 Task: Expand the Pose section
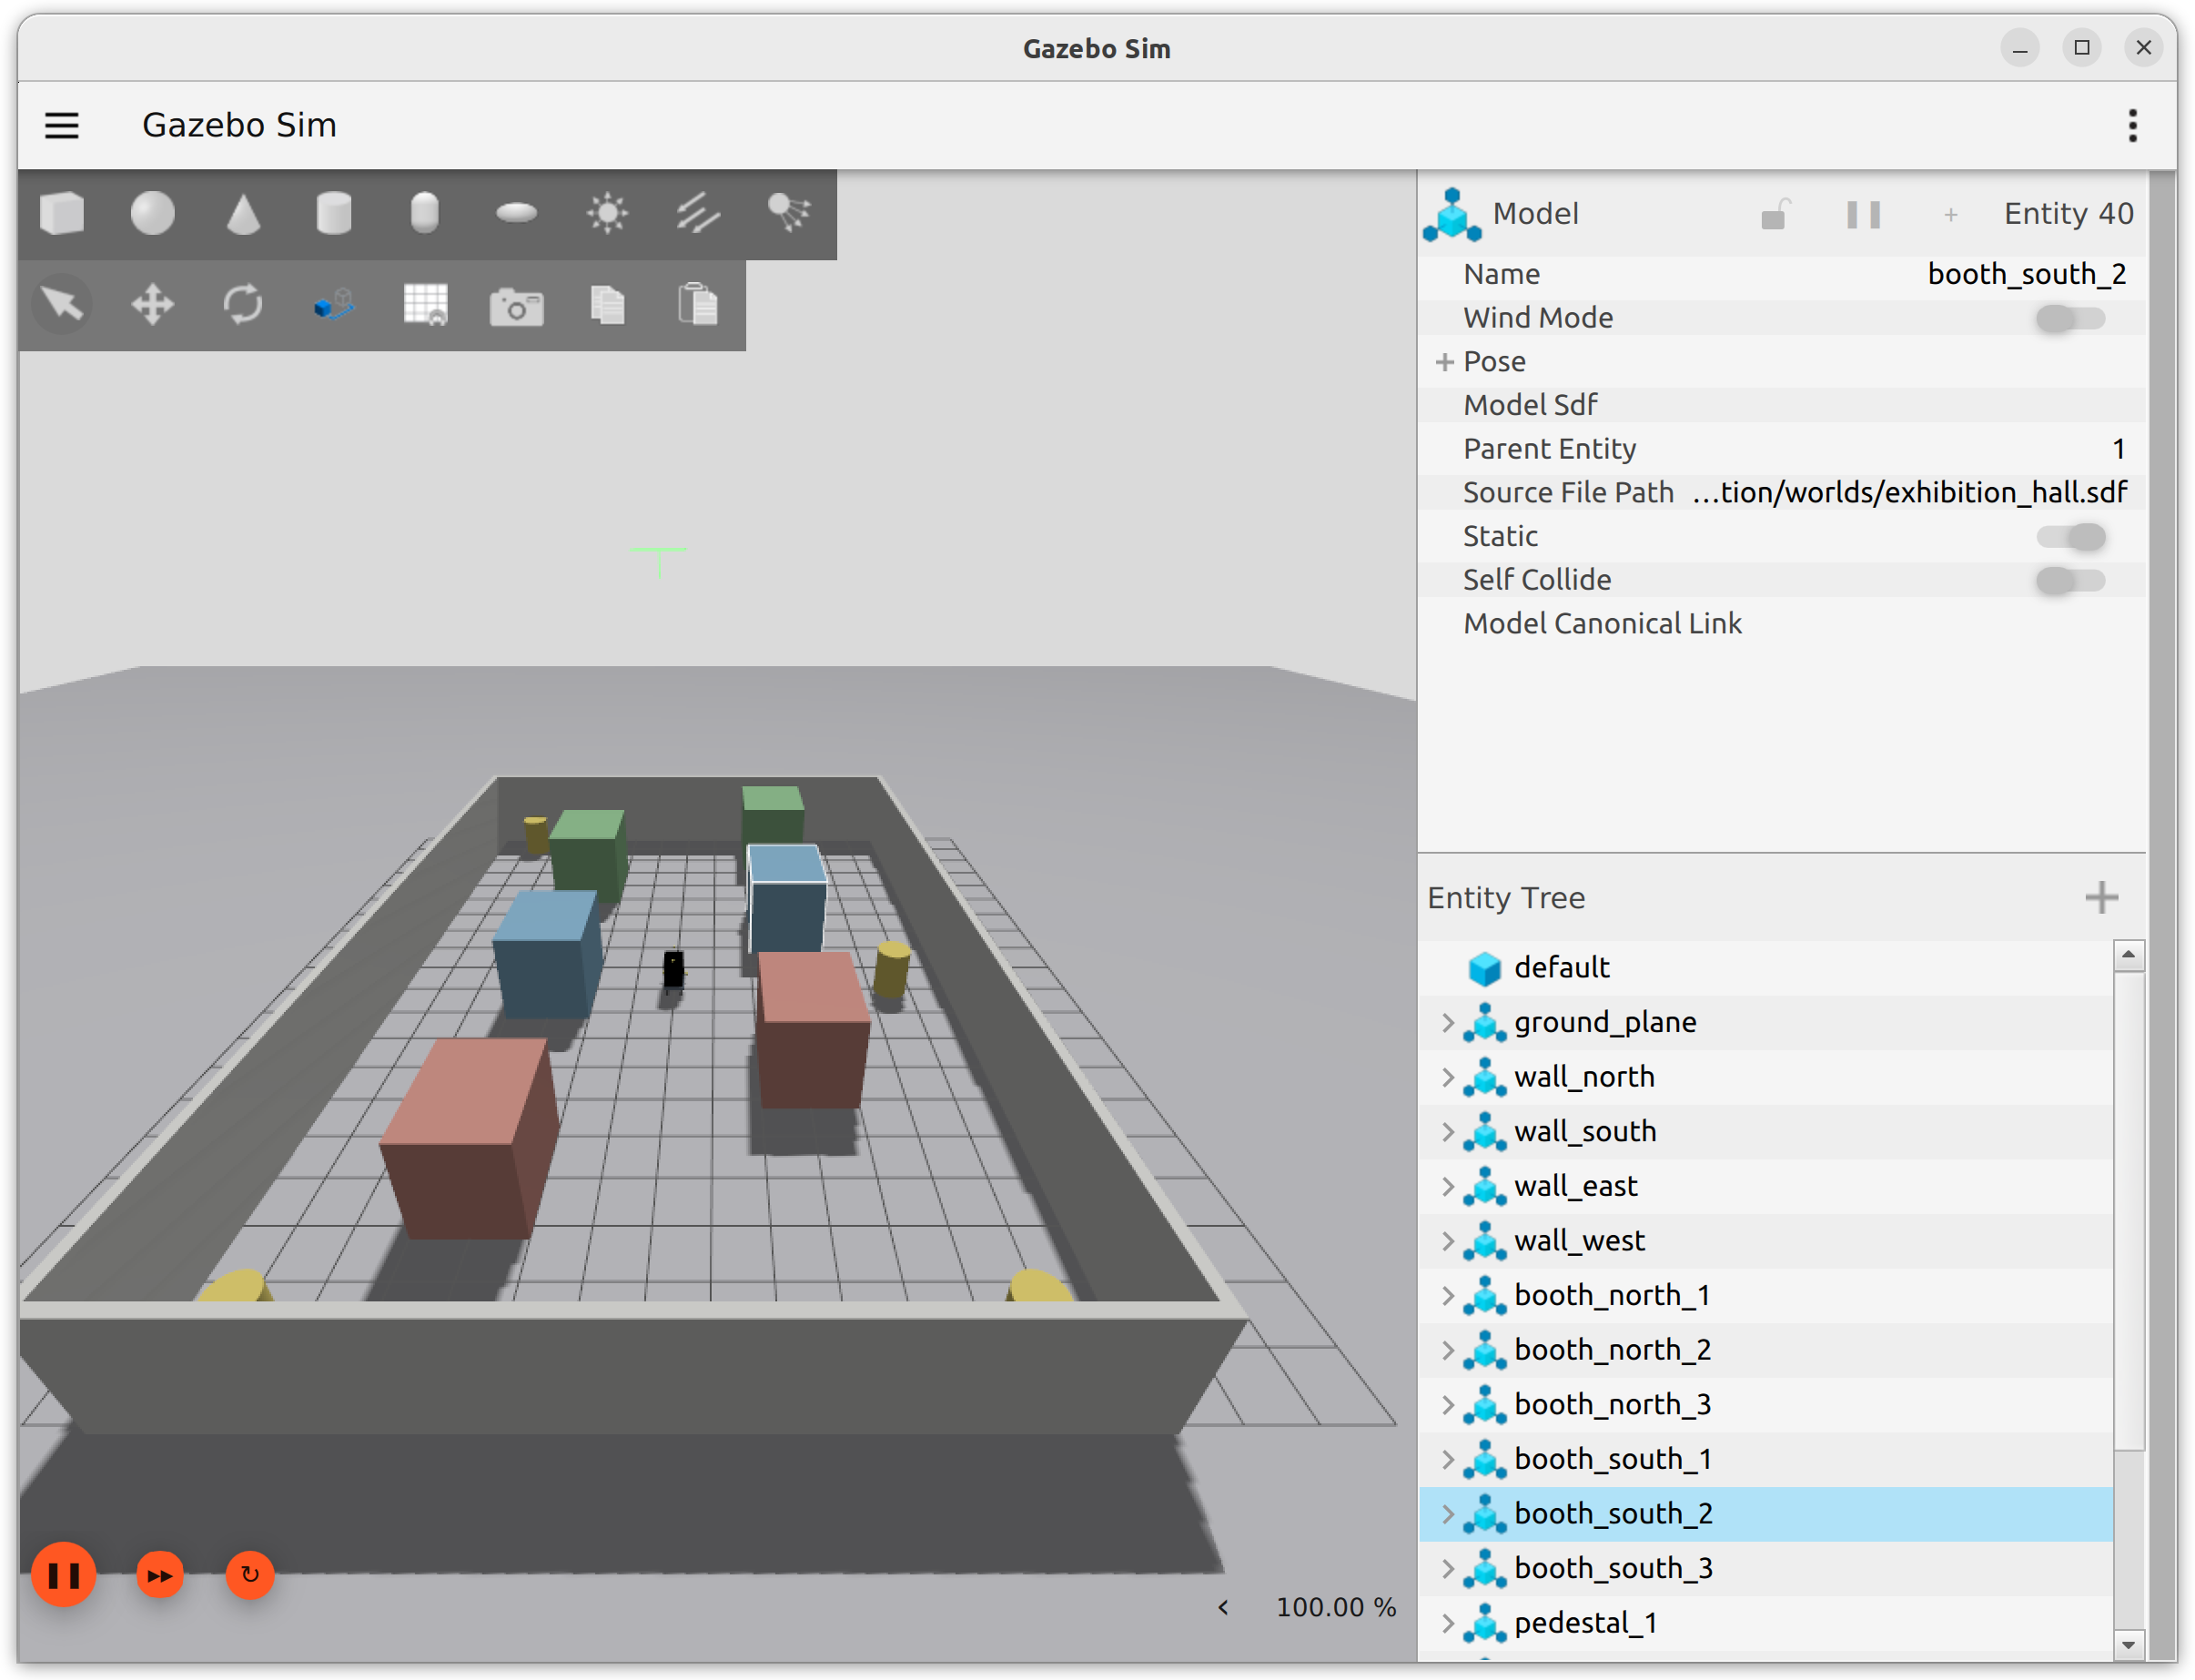1444,362
